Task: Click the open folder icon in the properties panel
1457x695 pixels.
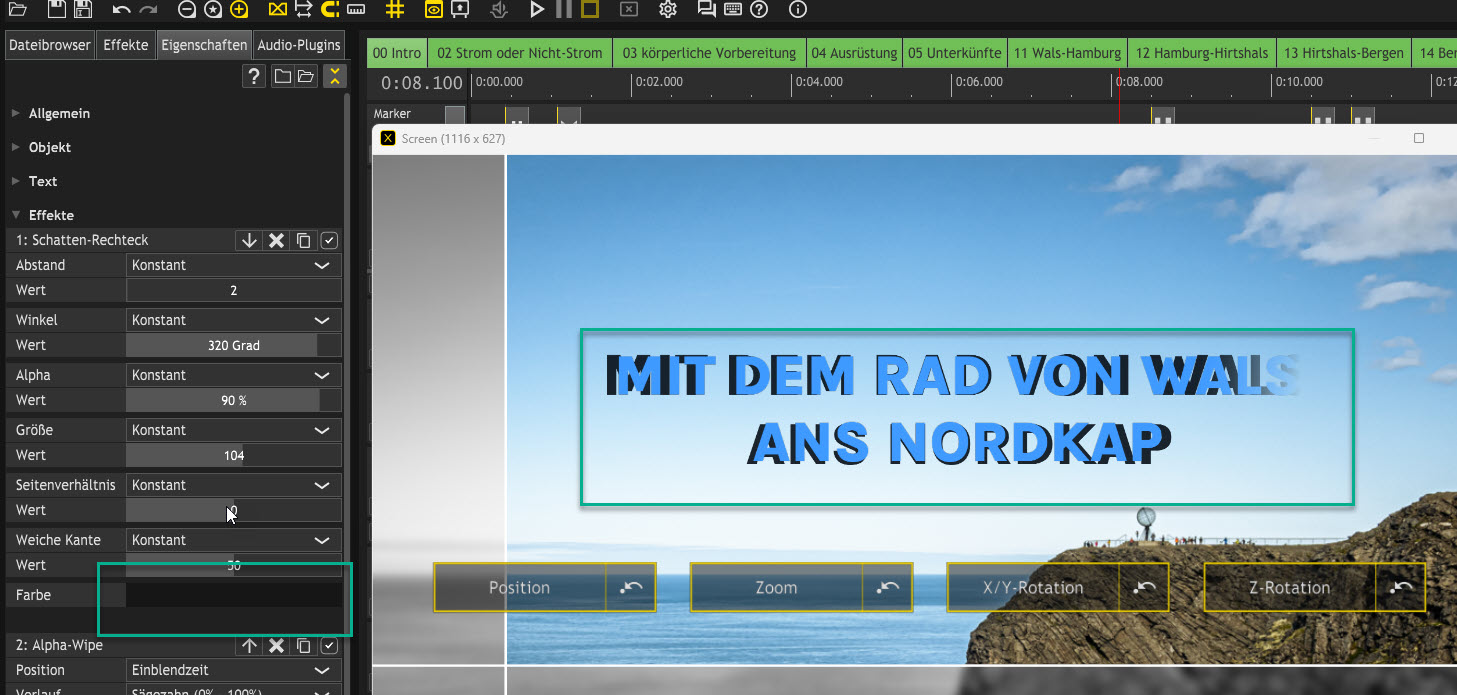Action: coord(306,76)
